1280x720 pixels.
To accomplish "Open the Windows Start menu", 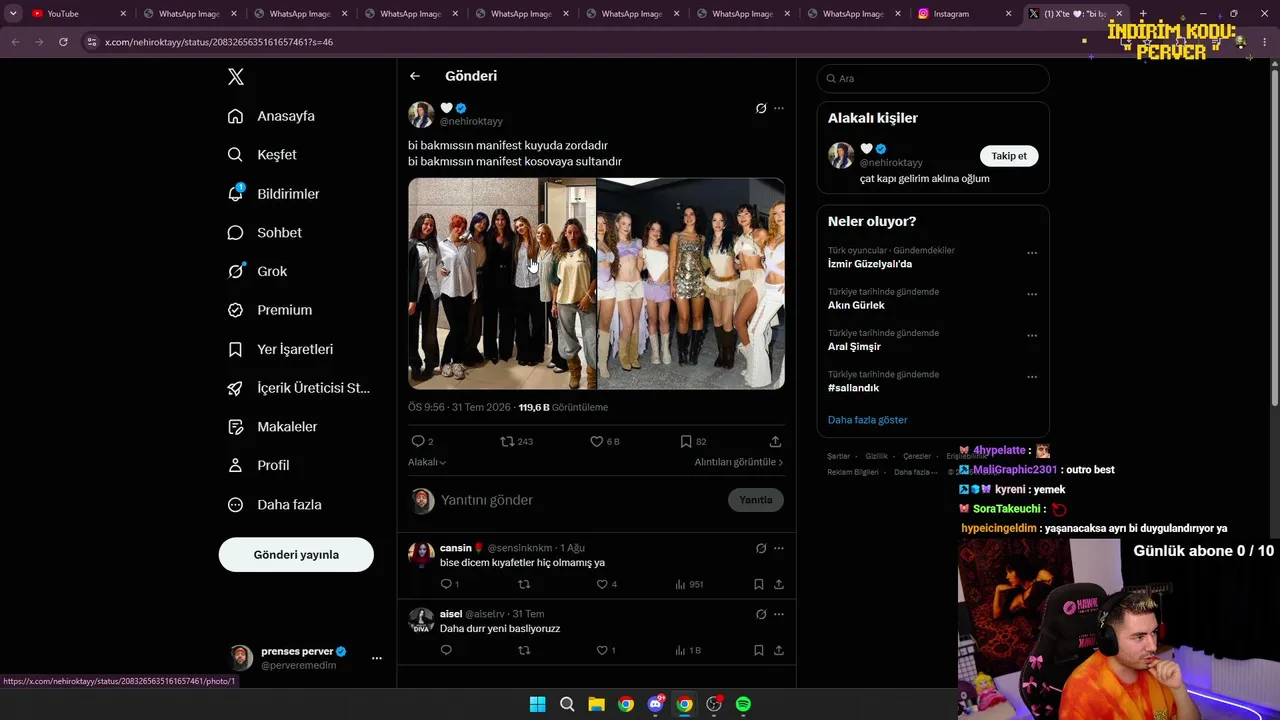I will (x=537, y=704).
